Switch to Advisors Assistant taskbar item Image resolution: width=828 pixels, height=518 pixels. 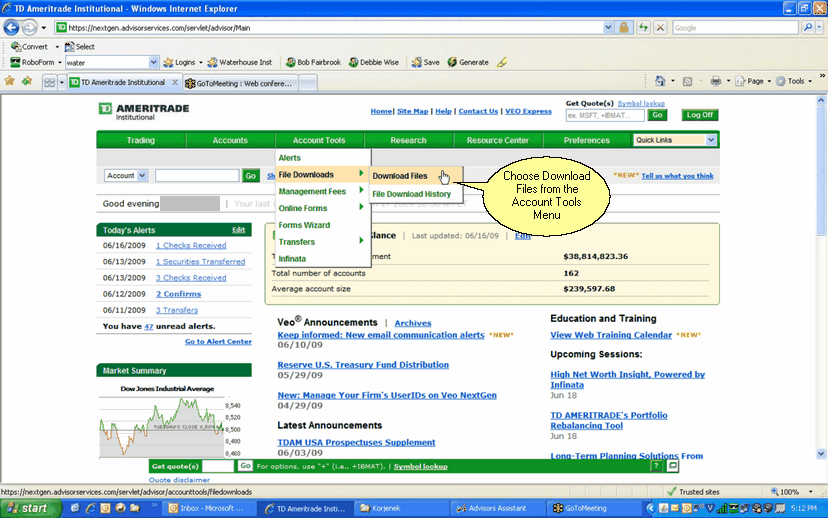point(497,508)
